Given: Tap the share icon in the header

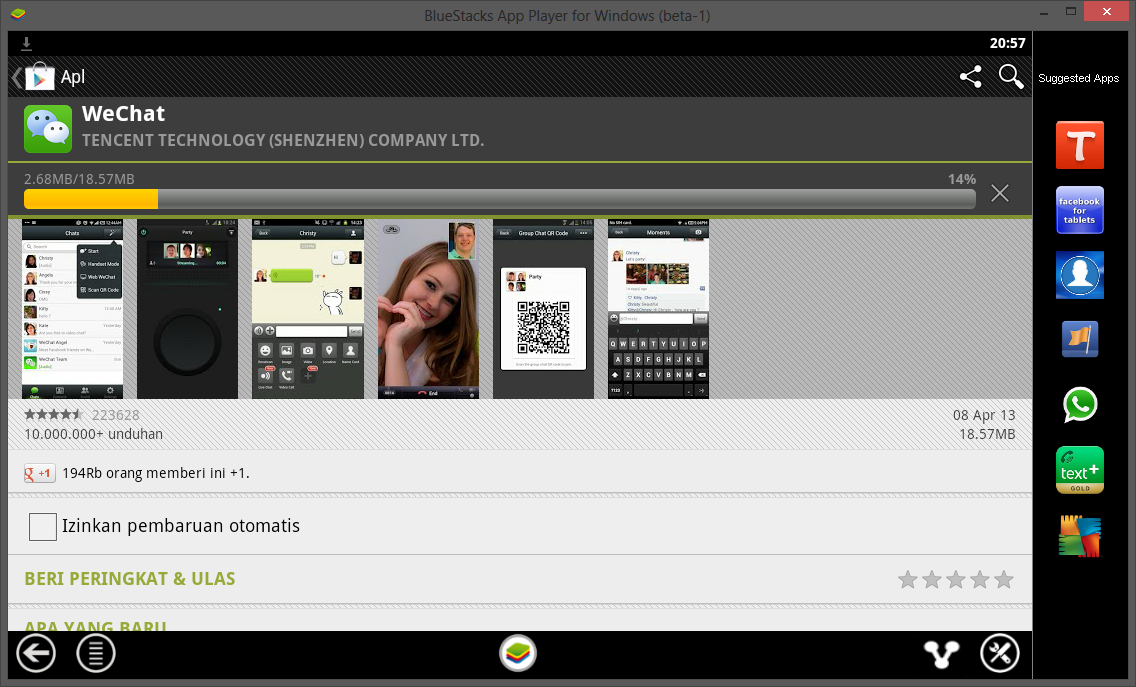Looking at the screenshot, I should click(x=971, y=76).
